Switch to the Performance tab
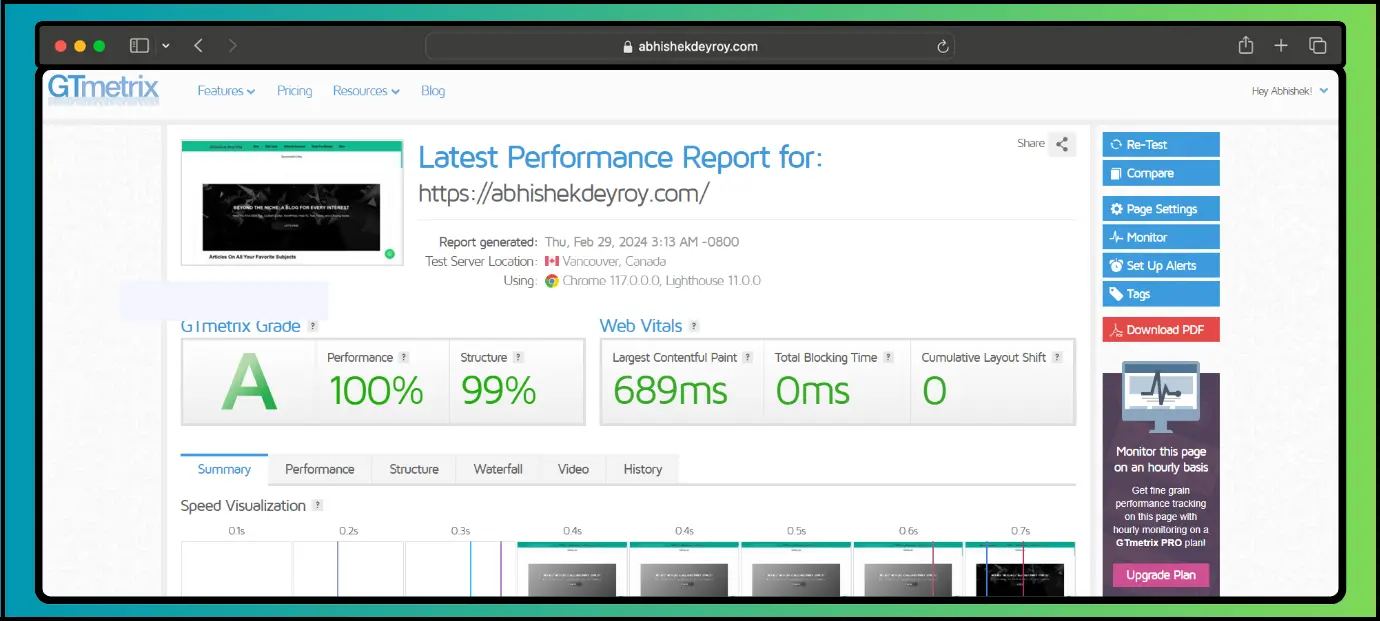 coord(319,469)
